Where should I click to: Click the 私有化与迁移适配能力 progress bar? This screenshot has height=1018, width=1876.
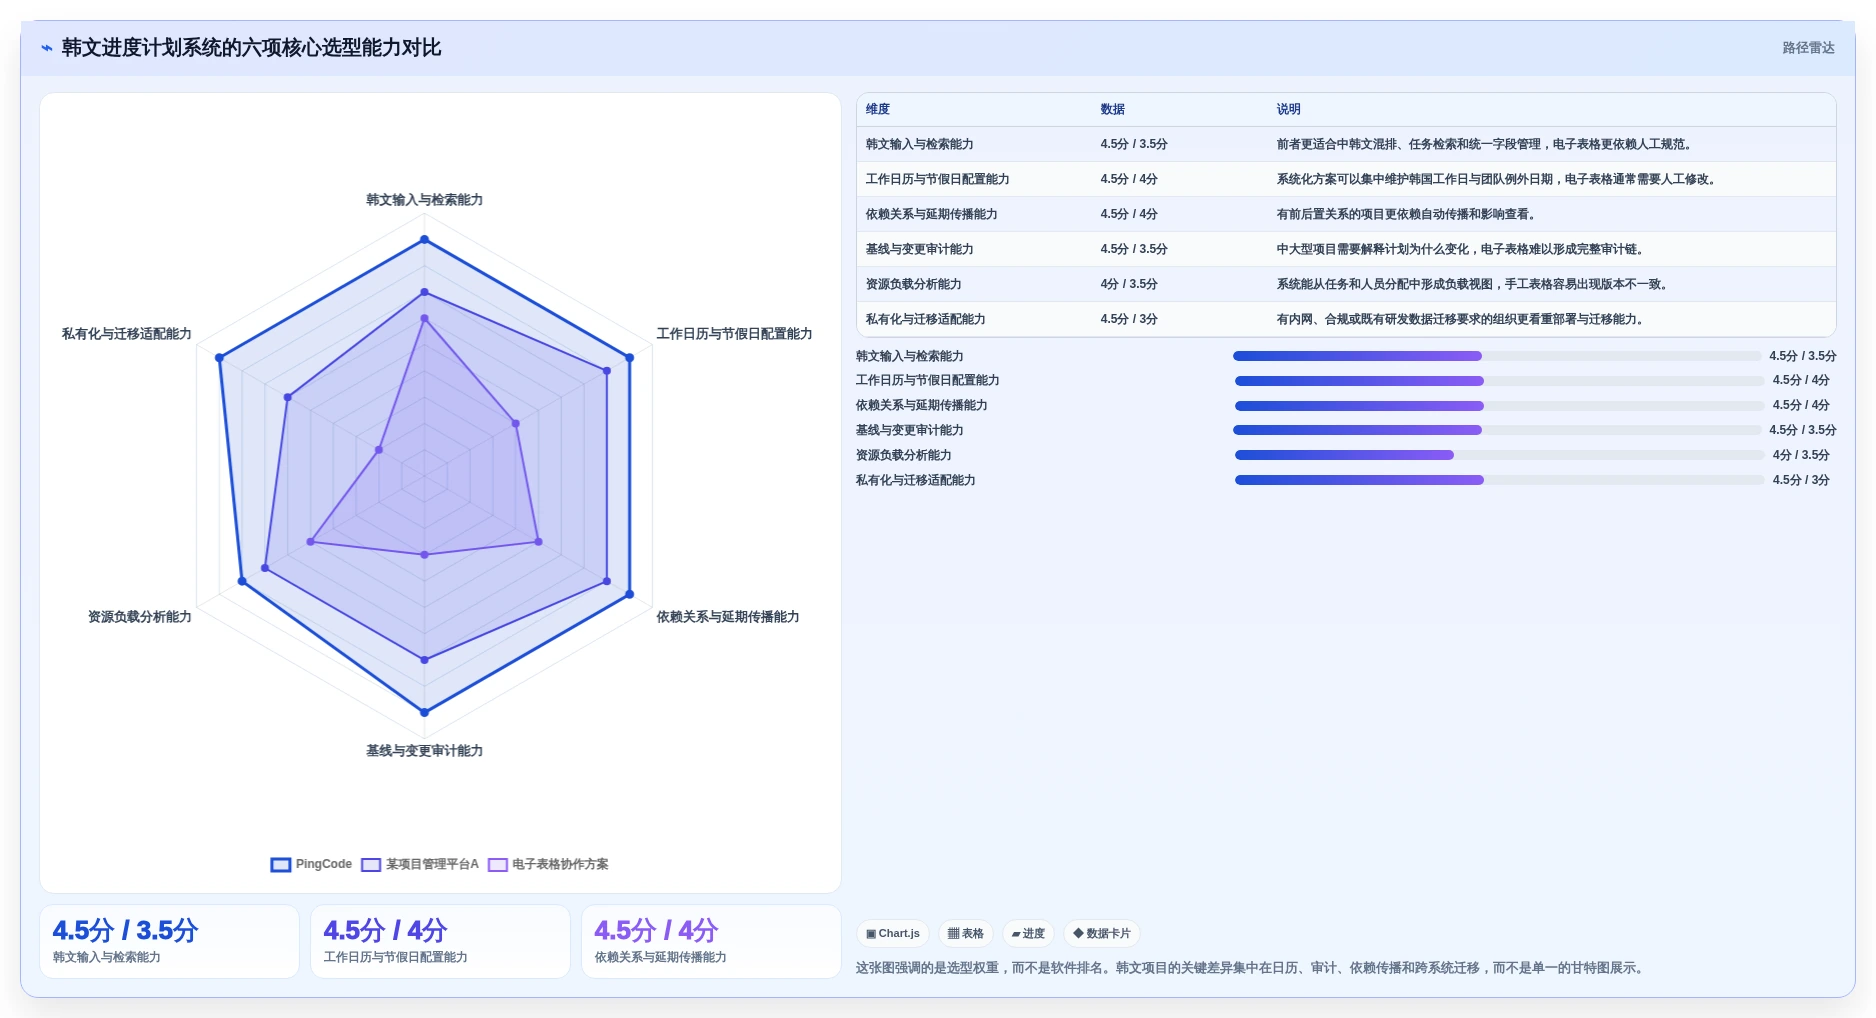tap(1499, 480)
